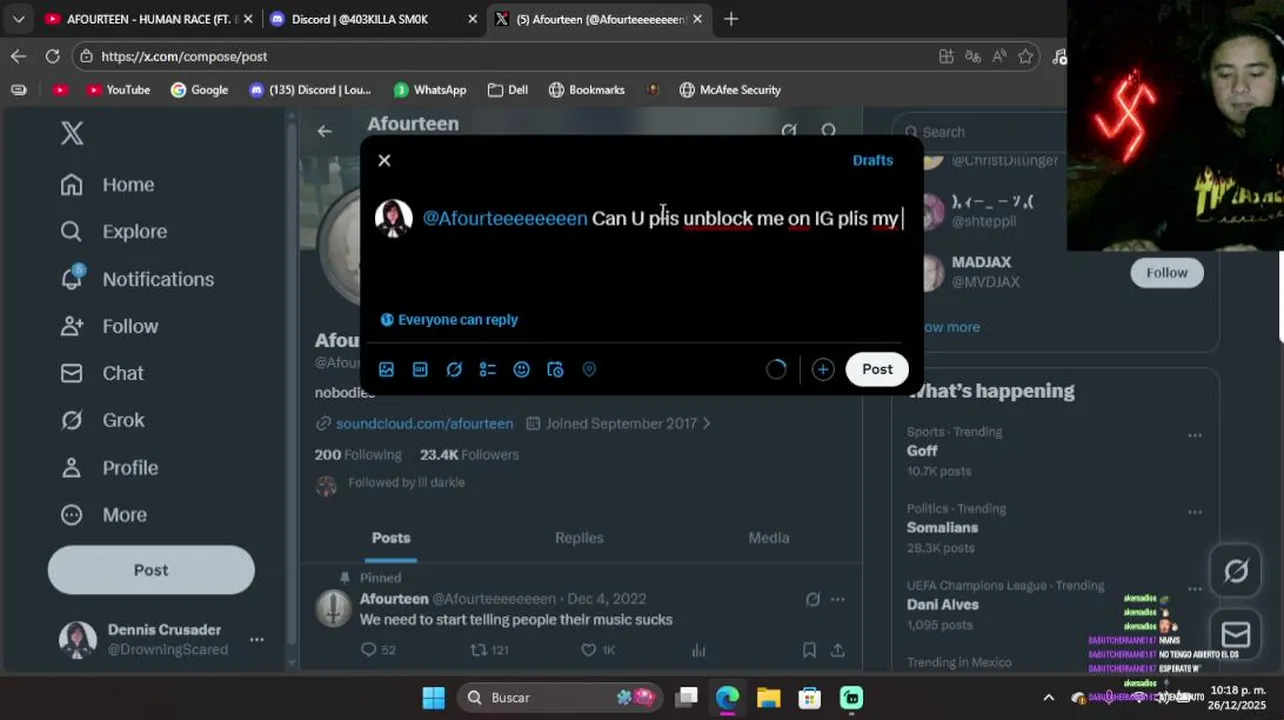
Task: Click Grok icon on pinned post
Action: (x=812, y=599)
